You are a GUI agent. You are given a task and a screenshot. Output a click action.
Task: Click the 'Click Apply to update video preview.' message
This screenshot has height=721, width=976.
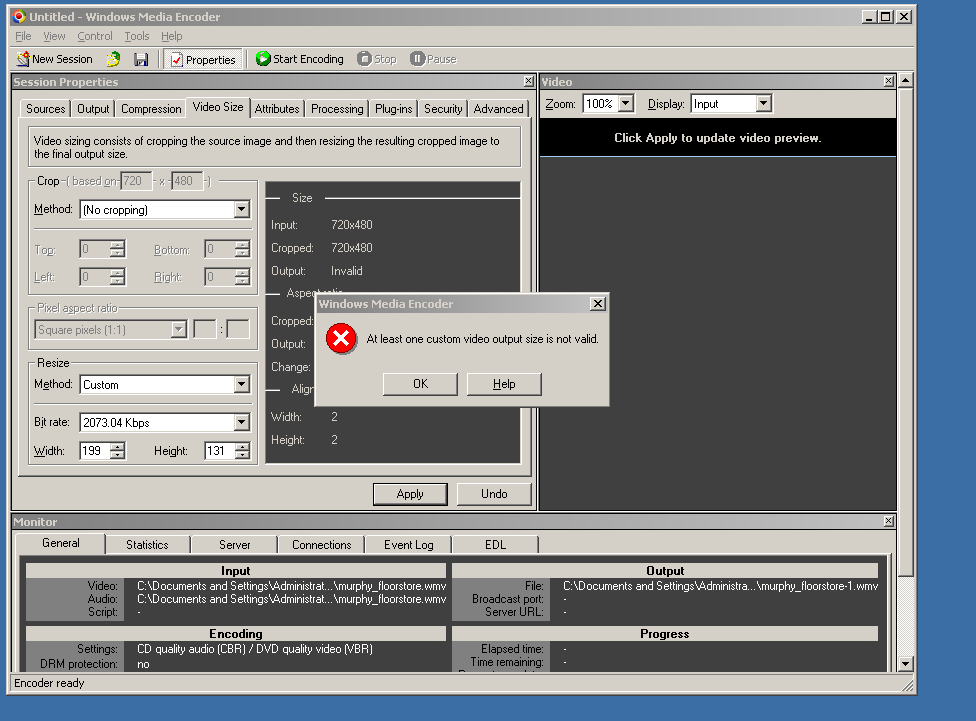pyautogui.click(x=718, y=138)
